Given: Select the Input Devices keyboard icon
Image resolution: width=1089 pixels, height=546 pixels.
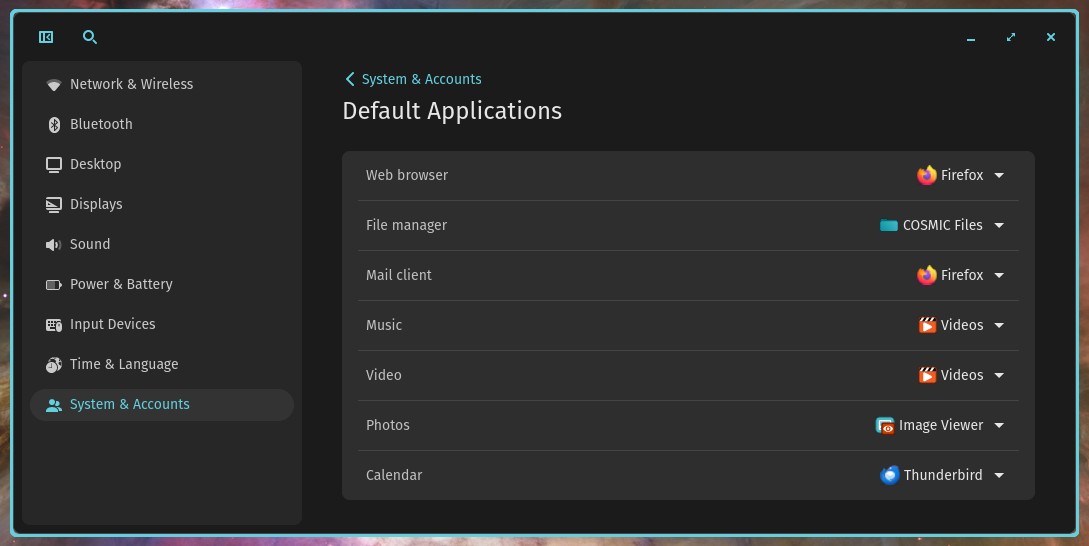Looking at the screenshot, I should click(x=53, y=324).
